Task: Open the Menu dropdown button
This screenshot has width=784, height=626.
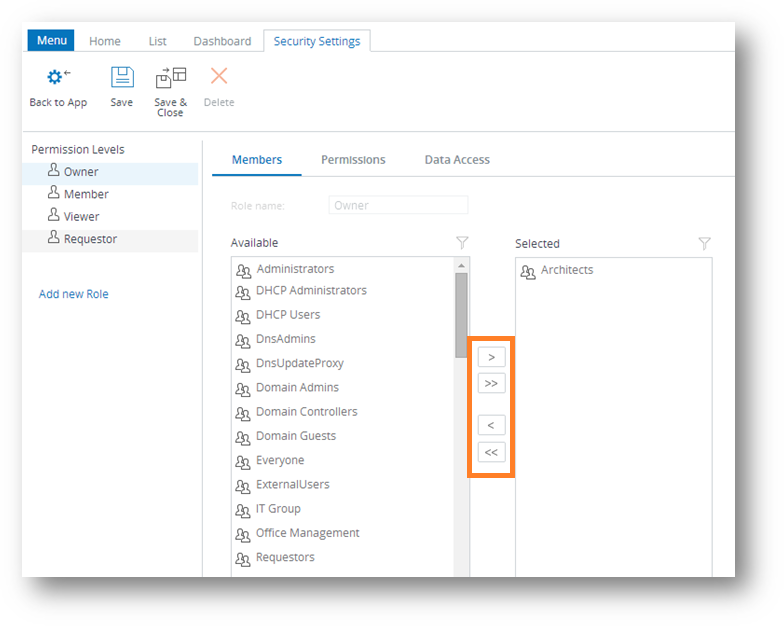Action: pos(50,41)
